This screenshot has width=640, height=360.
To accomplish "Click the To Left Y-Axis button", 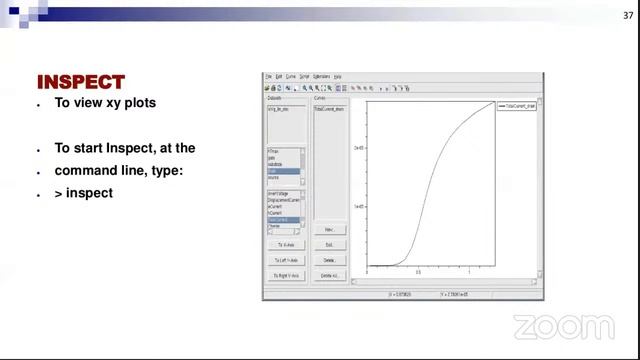I will [x=286, y=260].
